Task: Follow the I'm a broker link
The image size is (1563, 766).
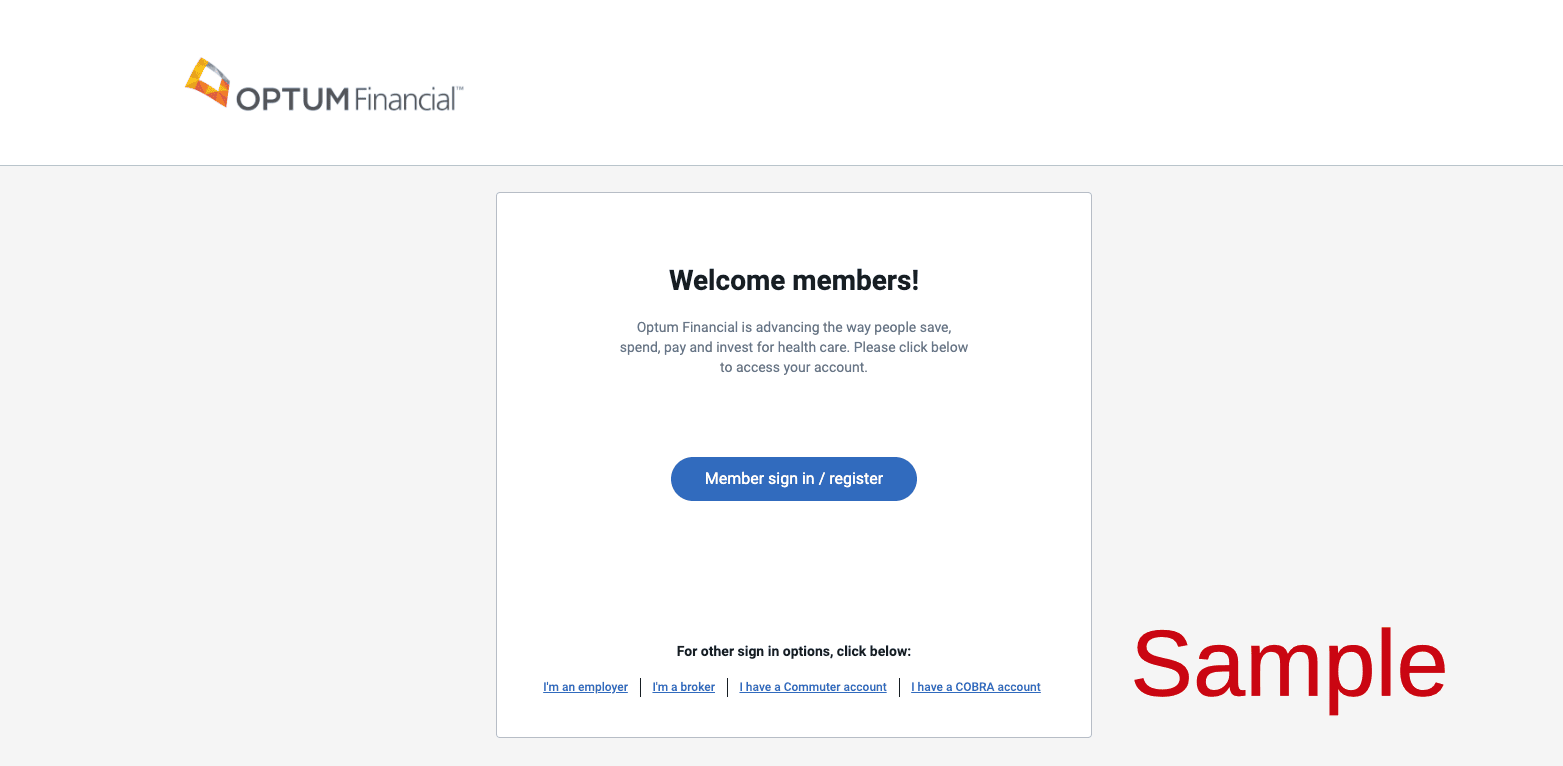Action: click(684, 687)
